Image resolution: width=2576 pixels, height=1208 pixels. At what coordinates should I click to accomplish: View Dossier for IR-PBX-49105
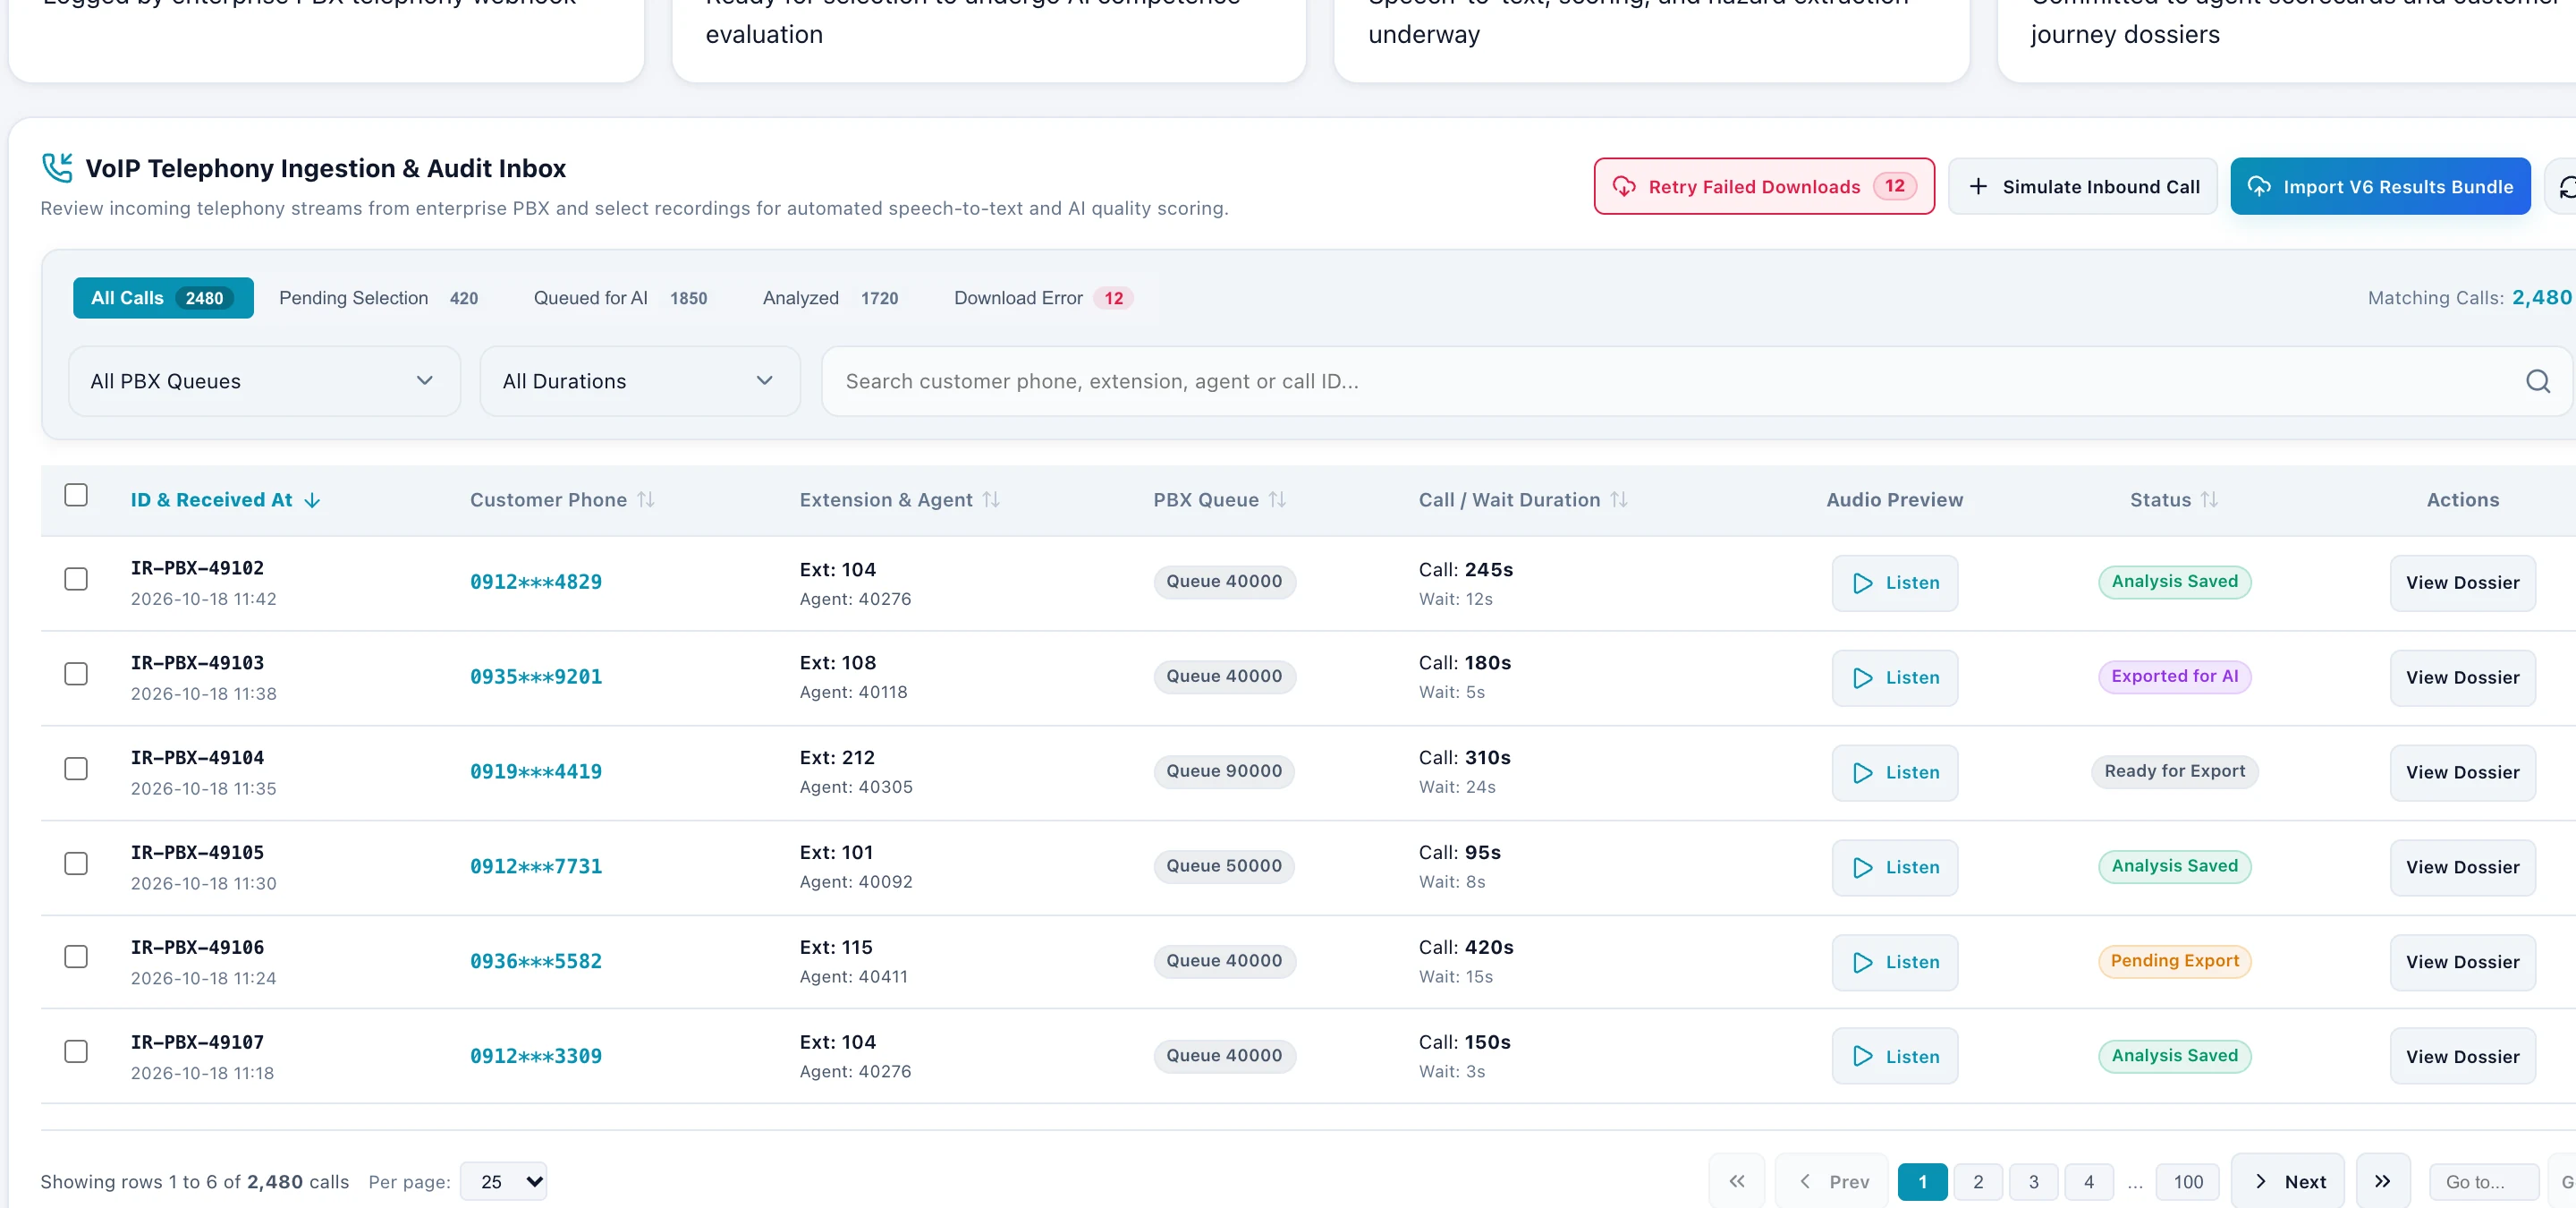click(2462, 868)
